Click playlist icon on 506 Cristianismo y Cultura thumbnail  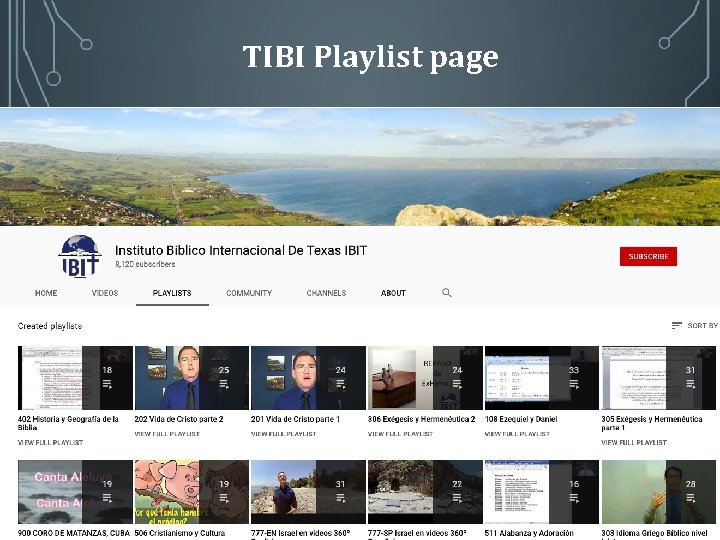pos(224,498)
